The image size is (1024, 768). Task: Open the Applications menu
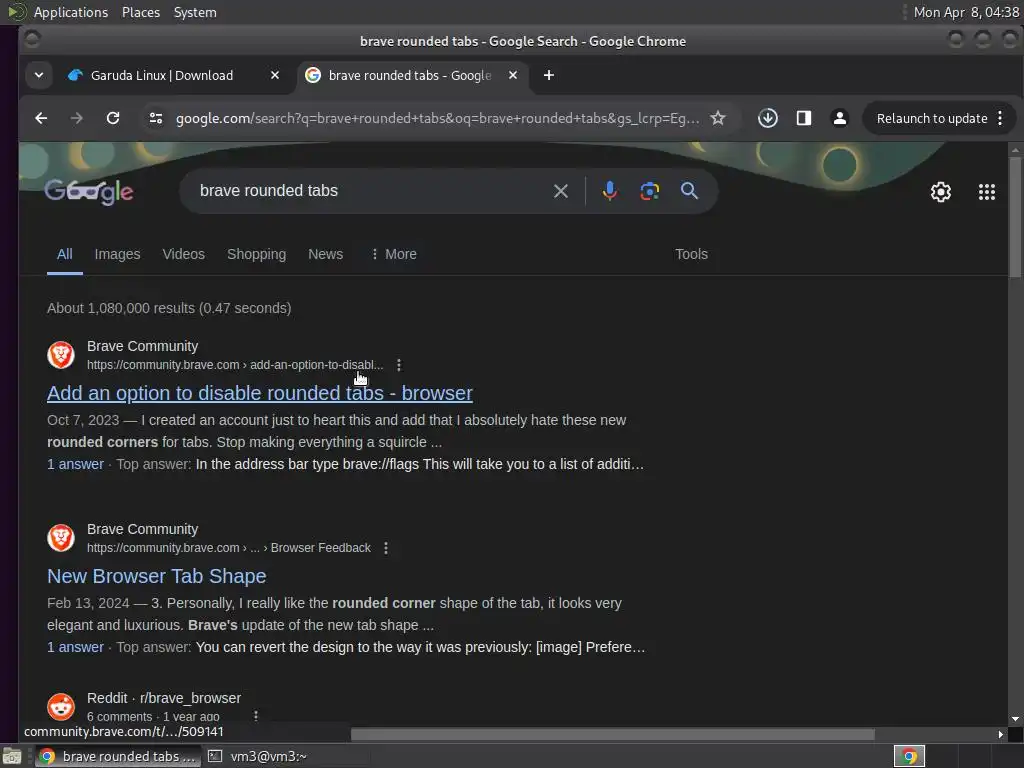71,12
